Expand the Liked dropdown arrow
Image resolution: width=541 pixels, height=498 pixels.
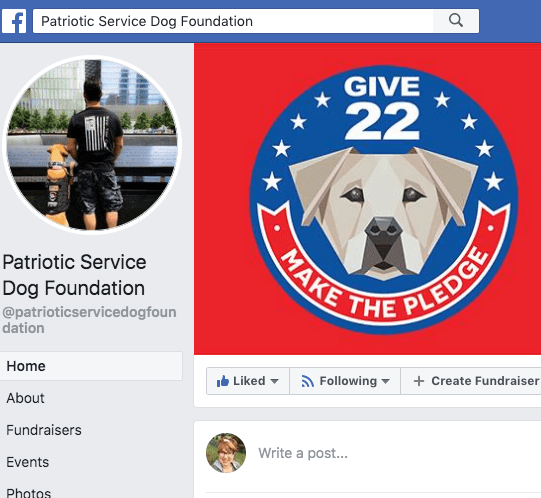click(x=274, y=381)
